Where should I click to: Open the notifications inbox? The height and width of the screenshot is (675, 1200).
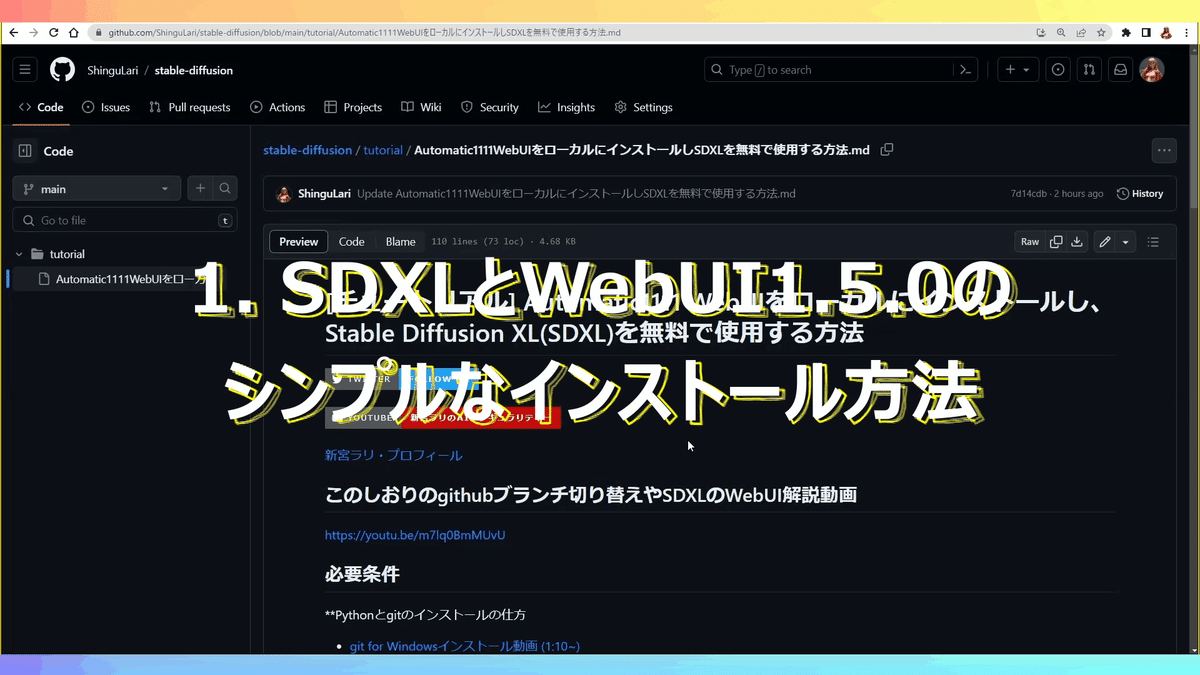click(x=1121, y=70)
